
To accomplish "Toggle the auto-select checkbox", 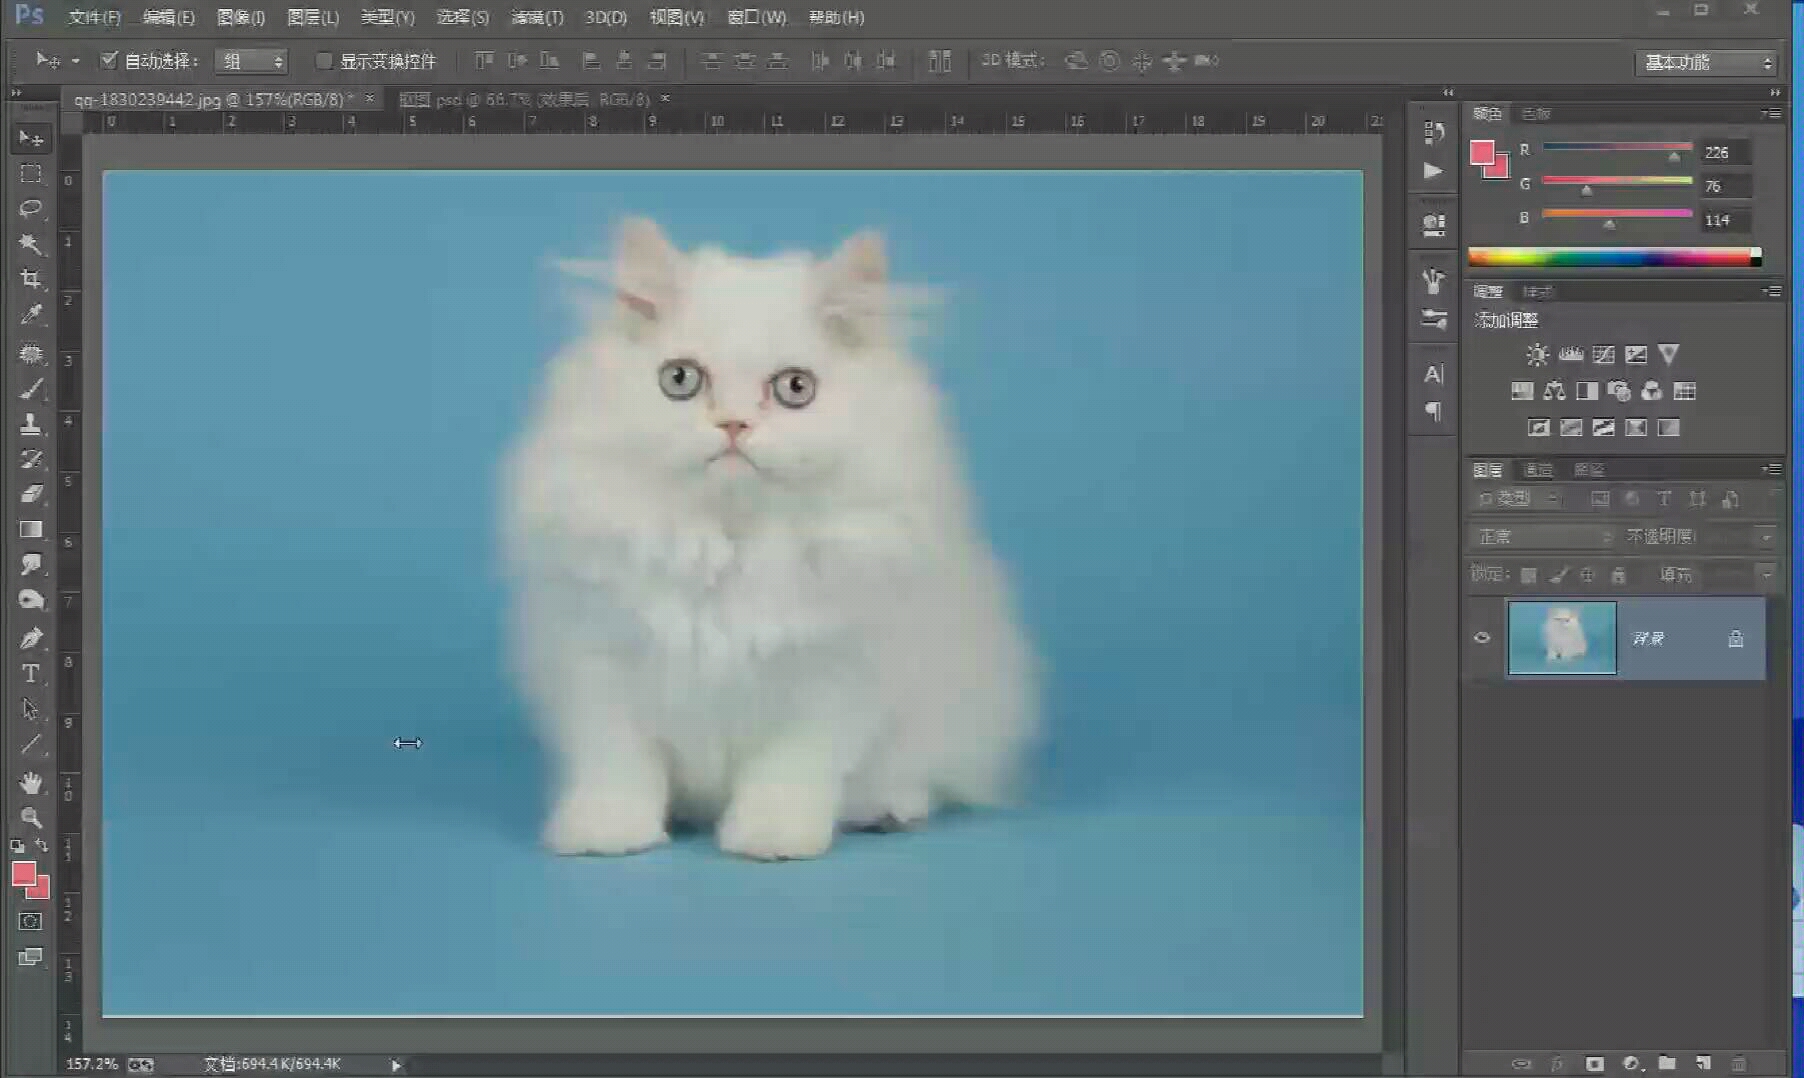I will [x=109, y=60].
